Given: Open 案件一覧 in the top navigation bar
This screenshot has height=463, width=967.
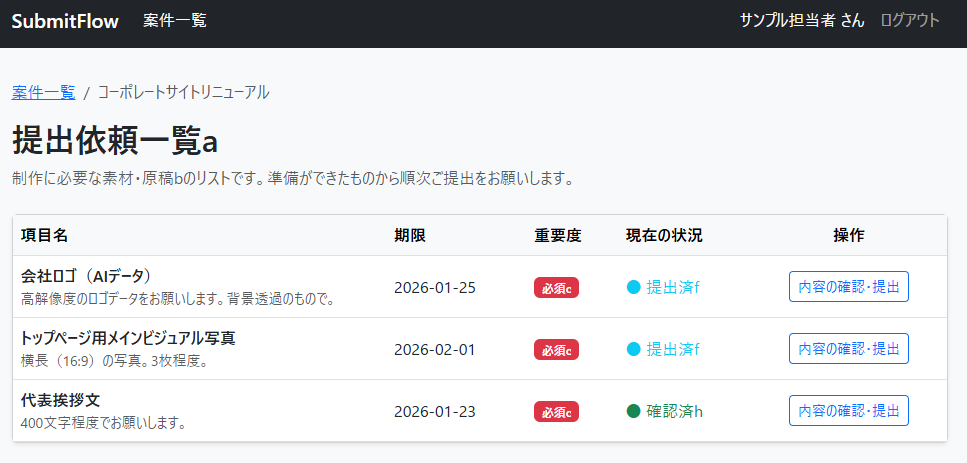Looking at the screenshot, I should [175, 21].
